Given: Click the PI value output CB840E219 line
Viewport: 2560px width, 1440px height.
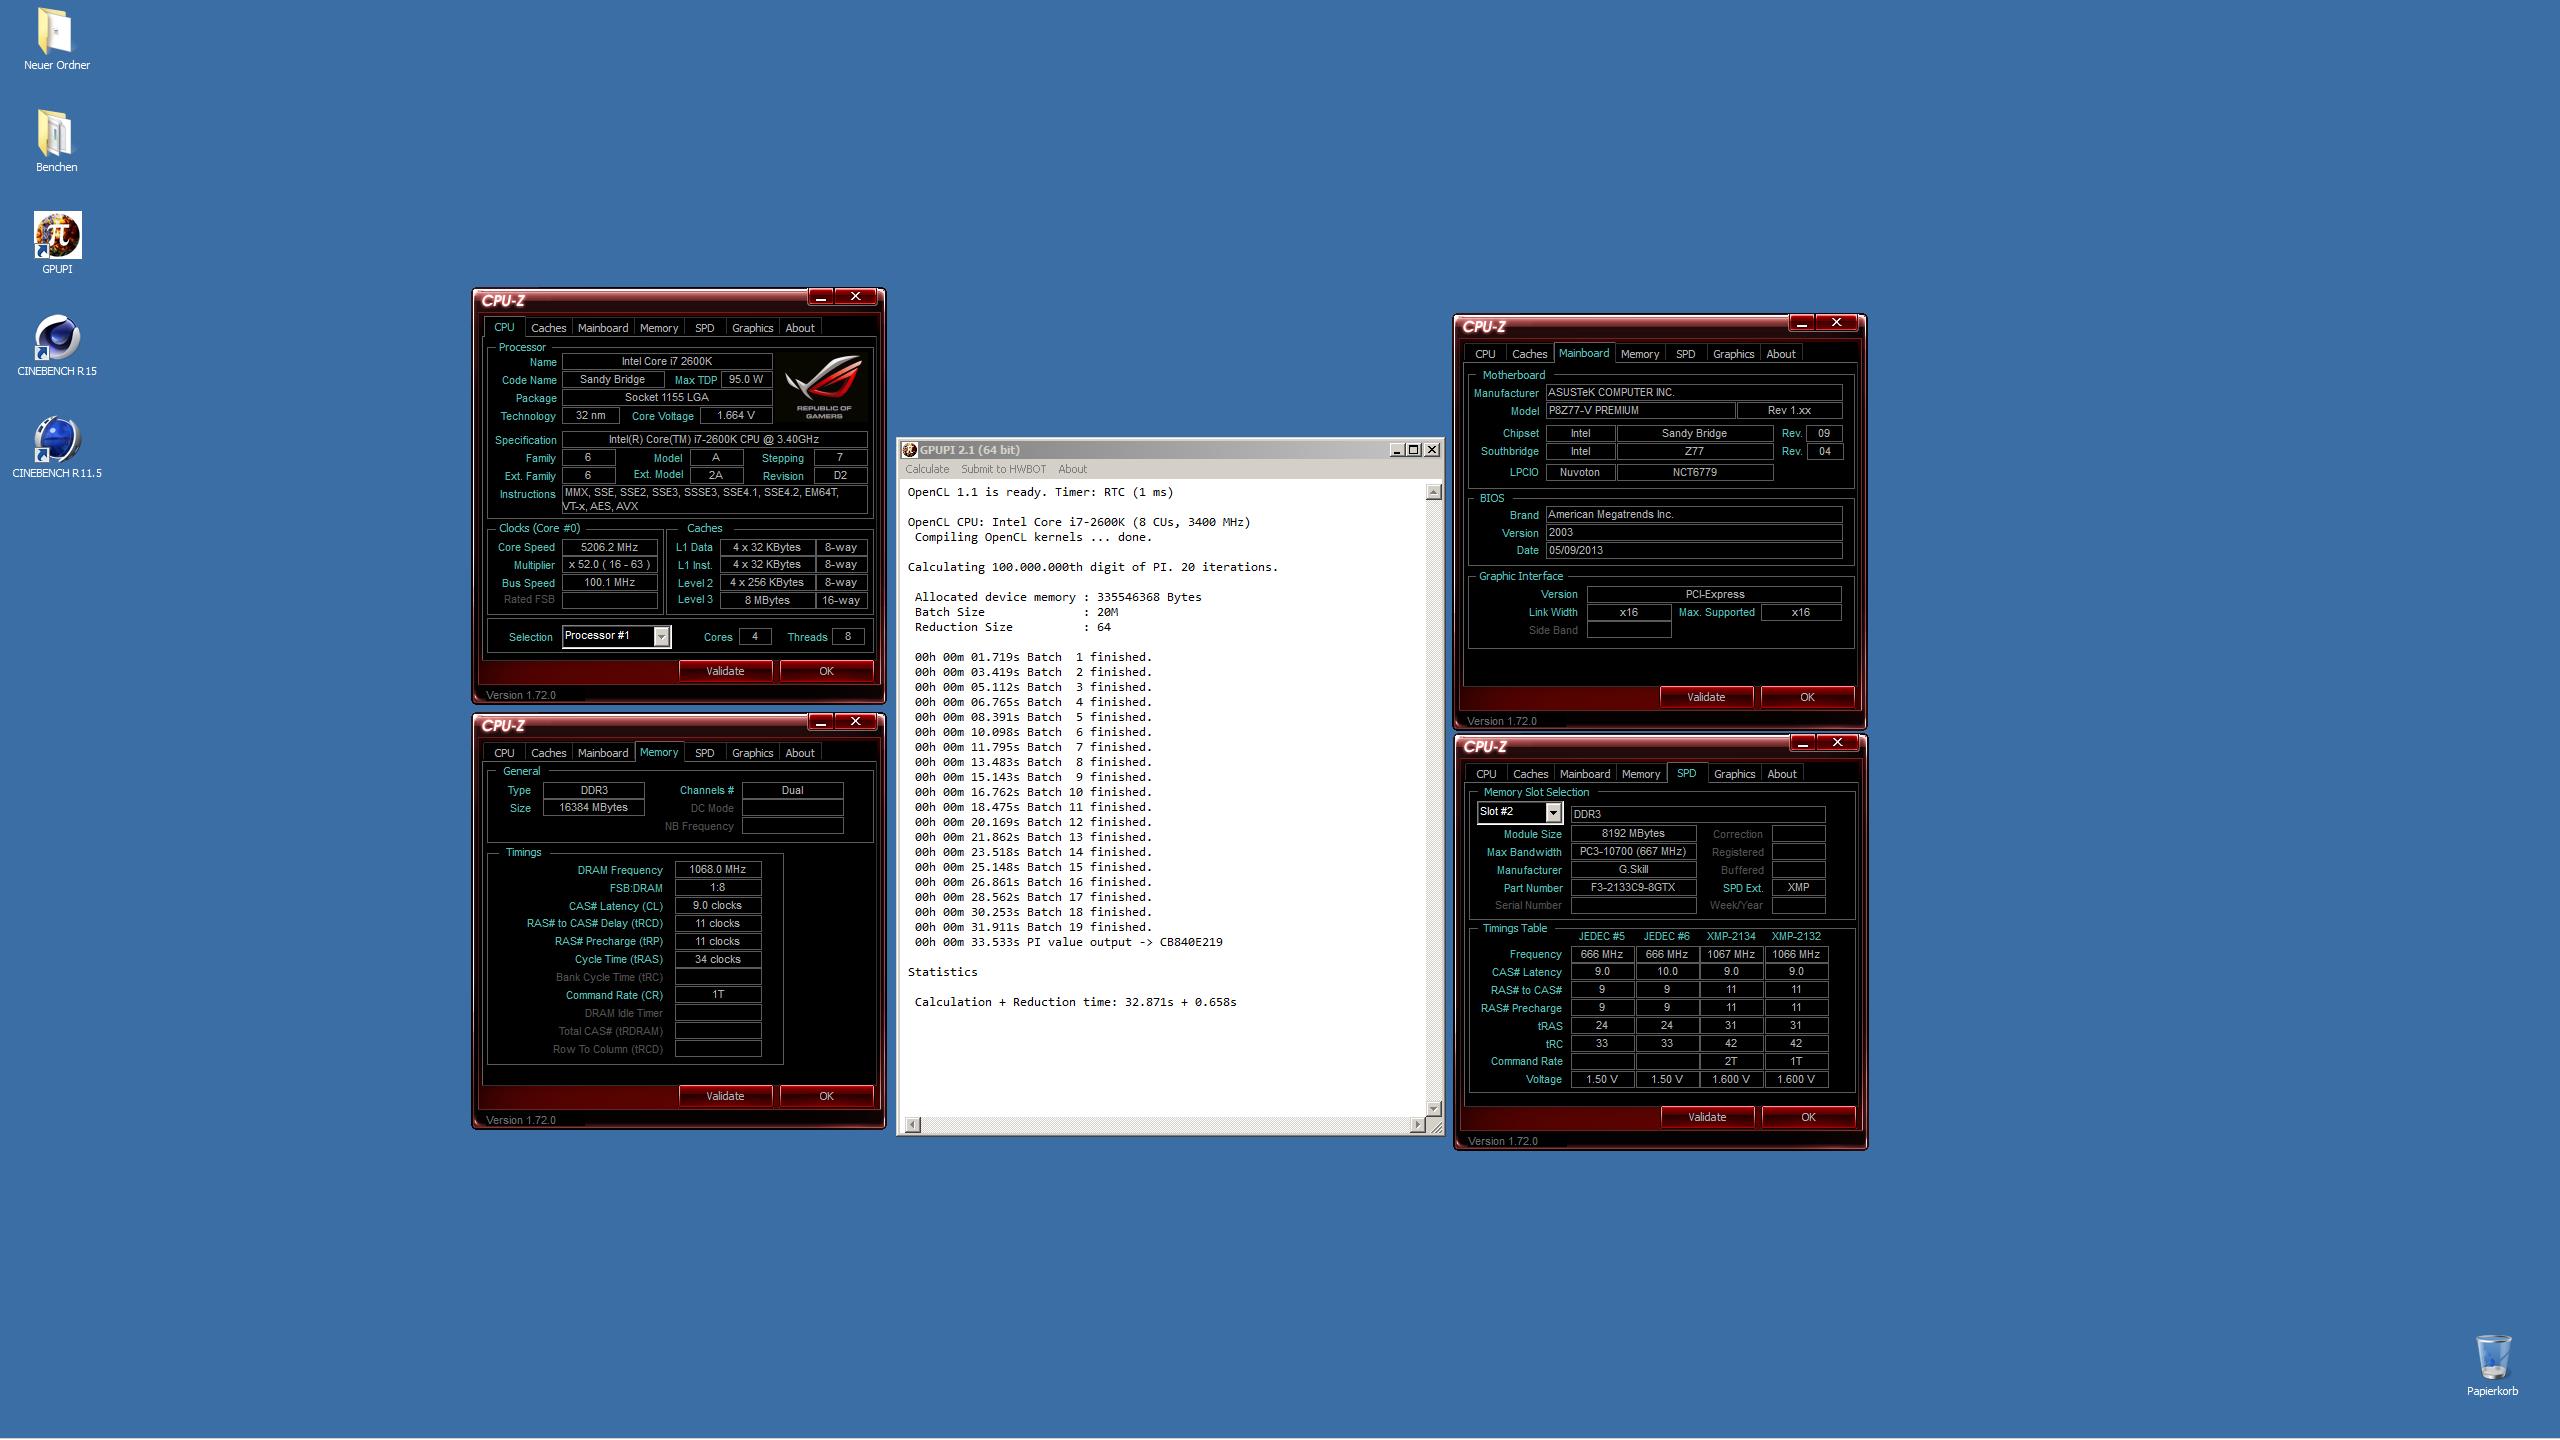Looking at the screenshot, I should click(x=1068, y=942).
